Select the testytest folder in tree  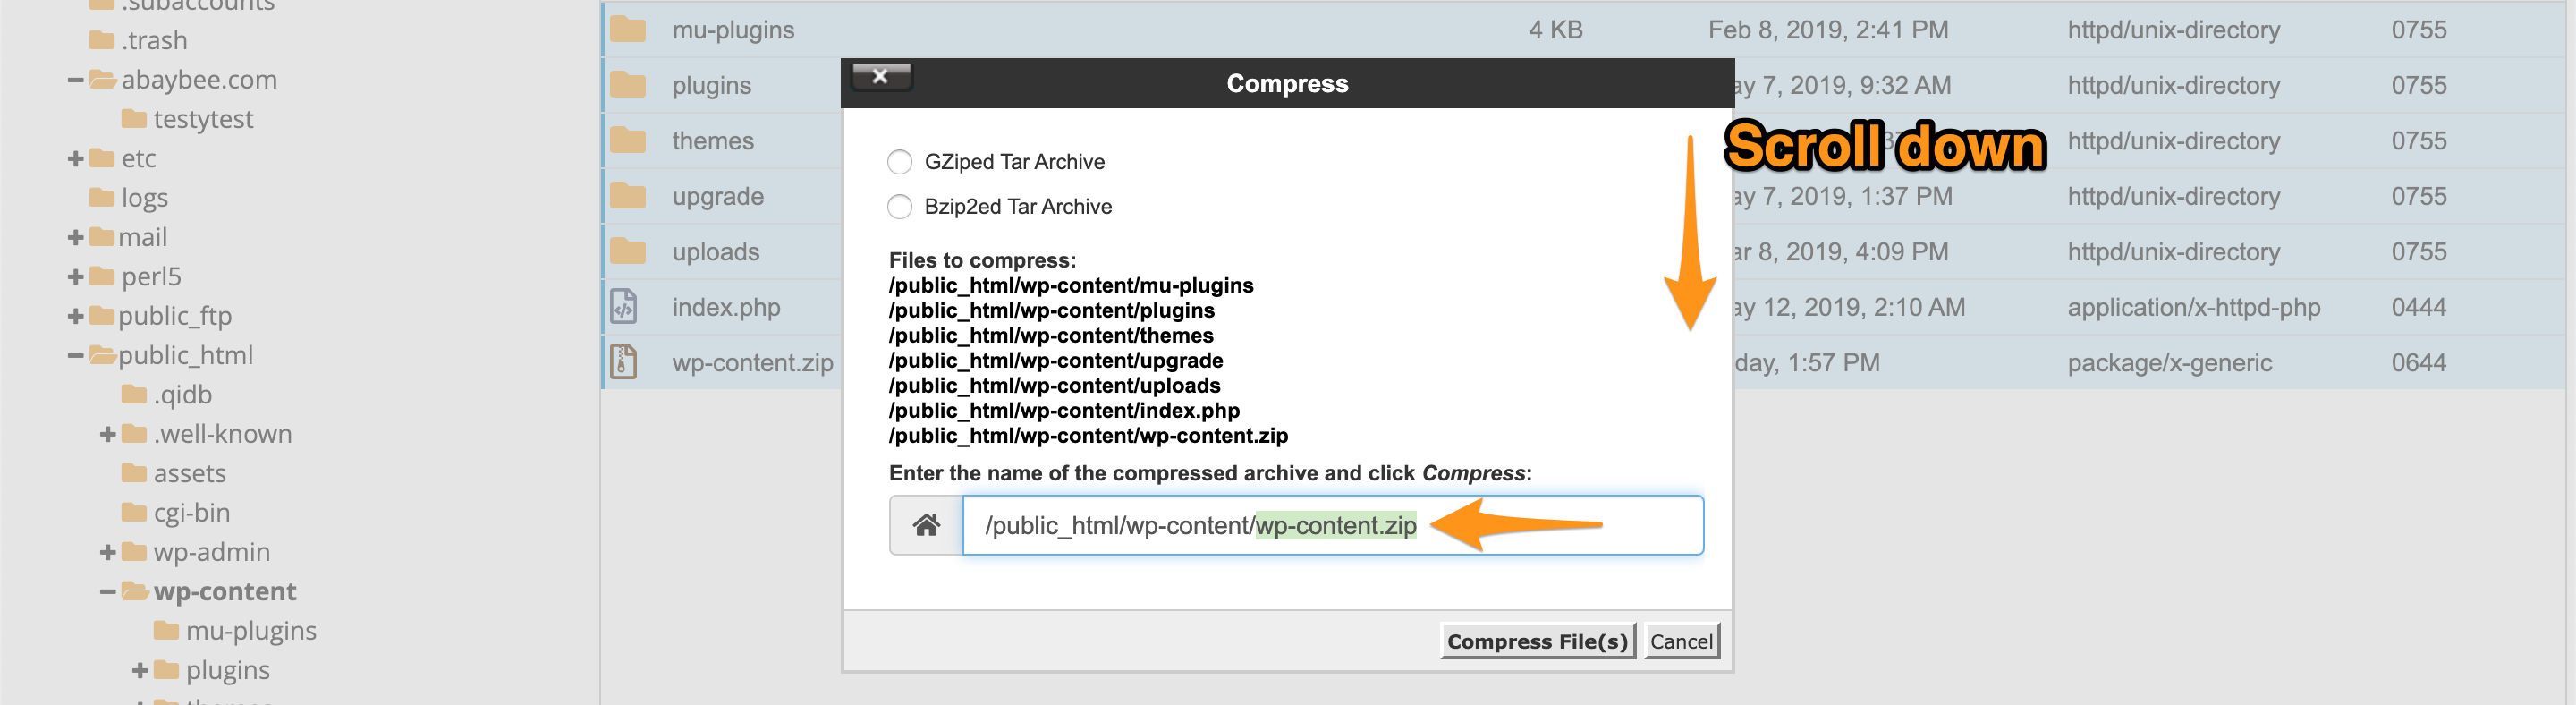click(202, 120)
